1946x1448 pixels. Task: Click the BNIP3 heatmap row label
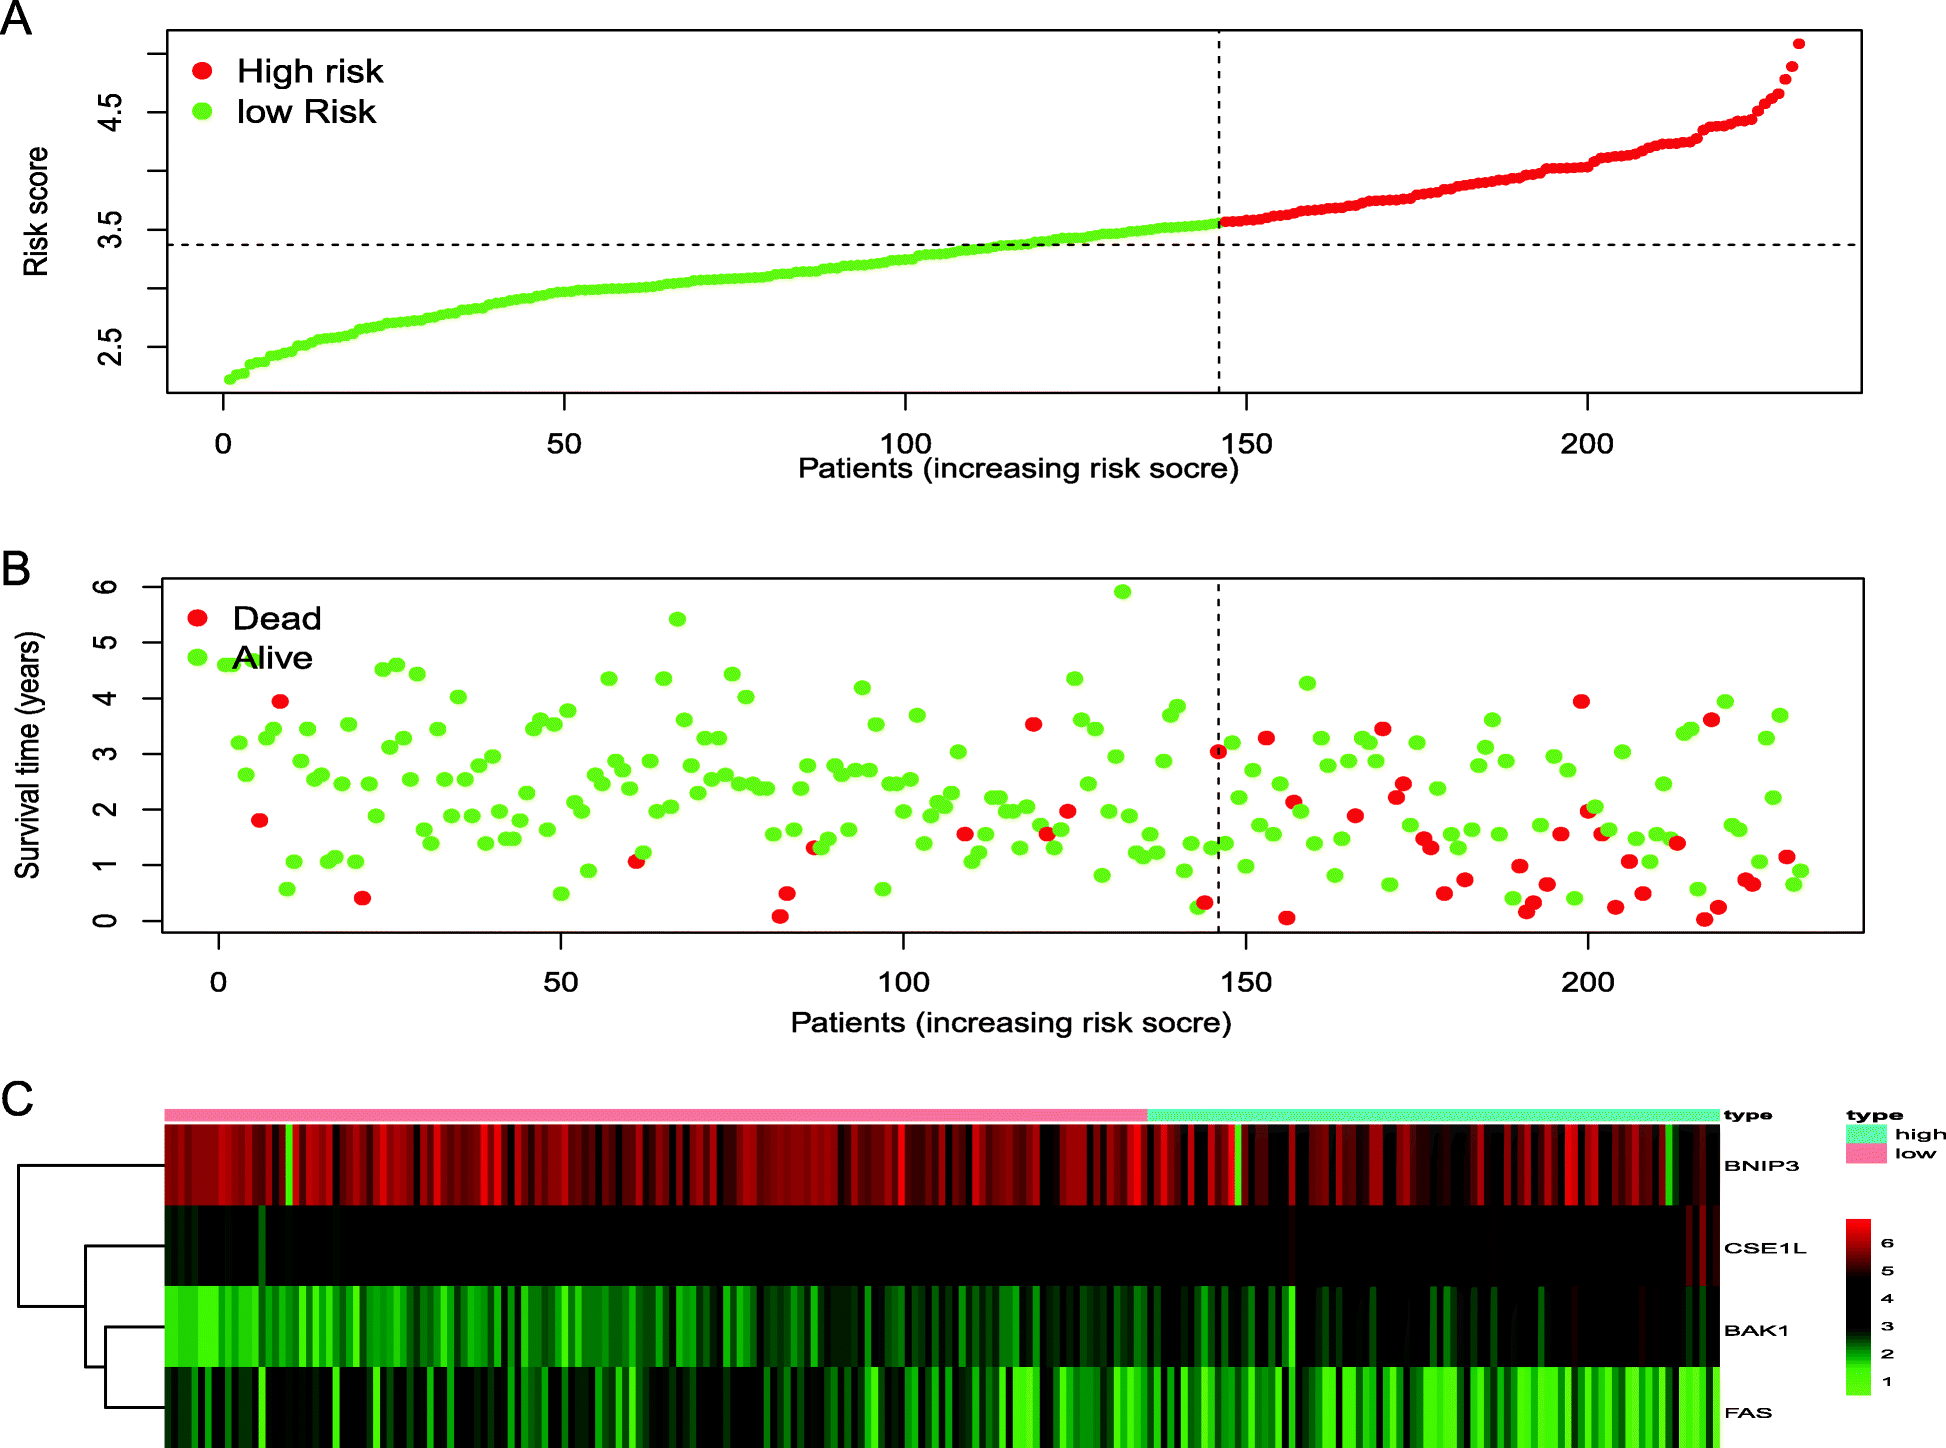click(x=1762, y=1165)
